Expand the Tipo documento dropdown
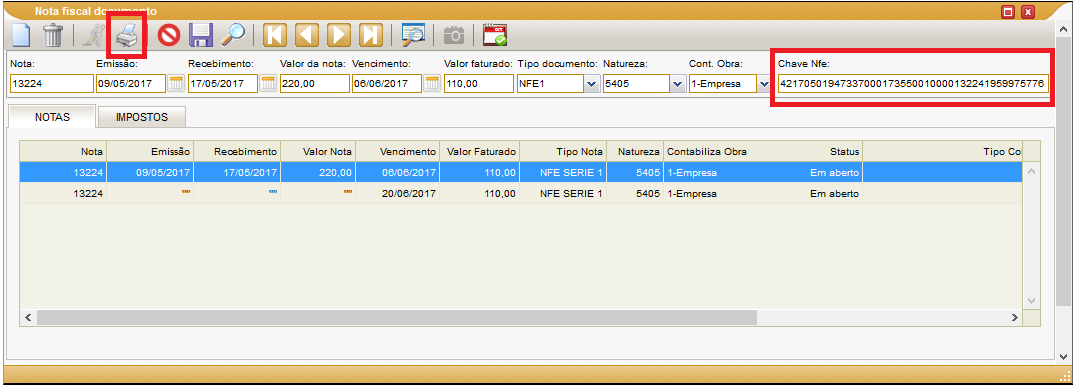Image resolution: width=1073 pixels, height=385 pixels. [592, 84]
